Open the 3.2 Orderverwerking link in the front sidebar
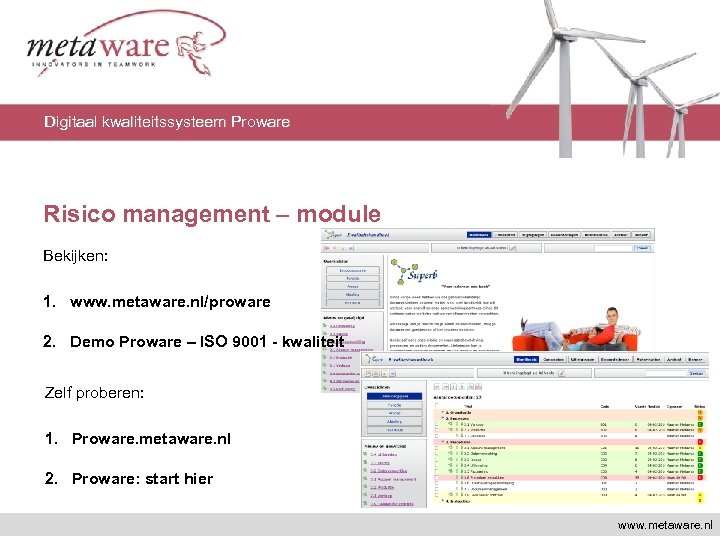This screenshot has height=540, width=720. 388,471
